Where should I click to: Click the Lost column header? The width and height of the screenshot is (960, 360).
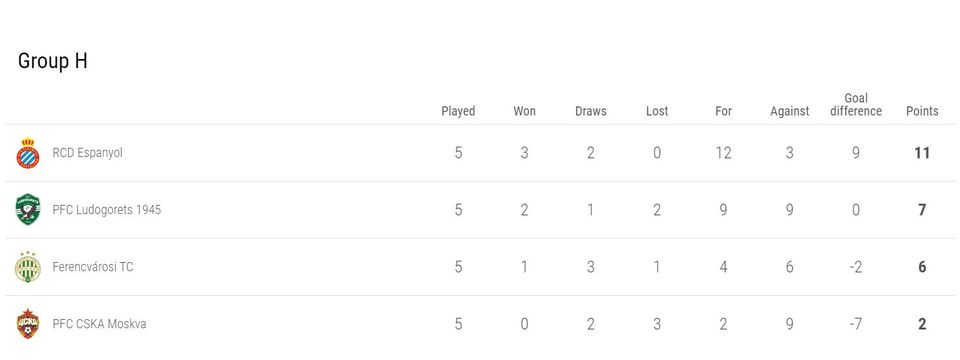click(x=657, y=111)
